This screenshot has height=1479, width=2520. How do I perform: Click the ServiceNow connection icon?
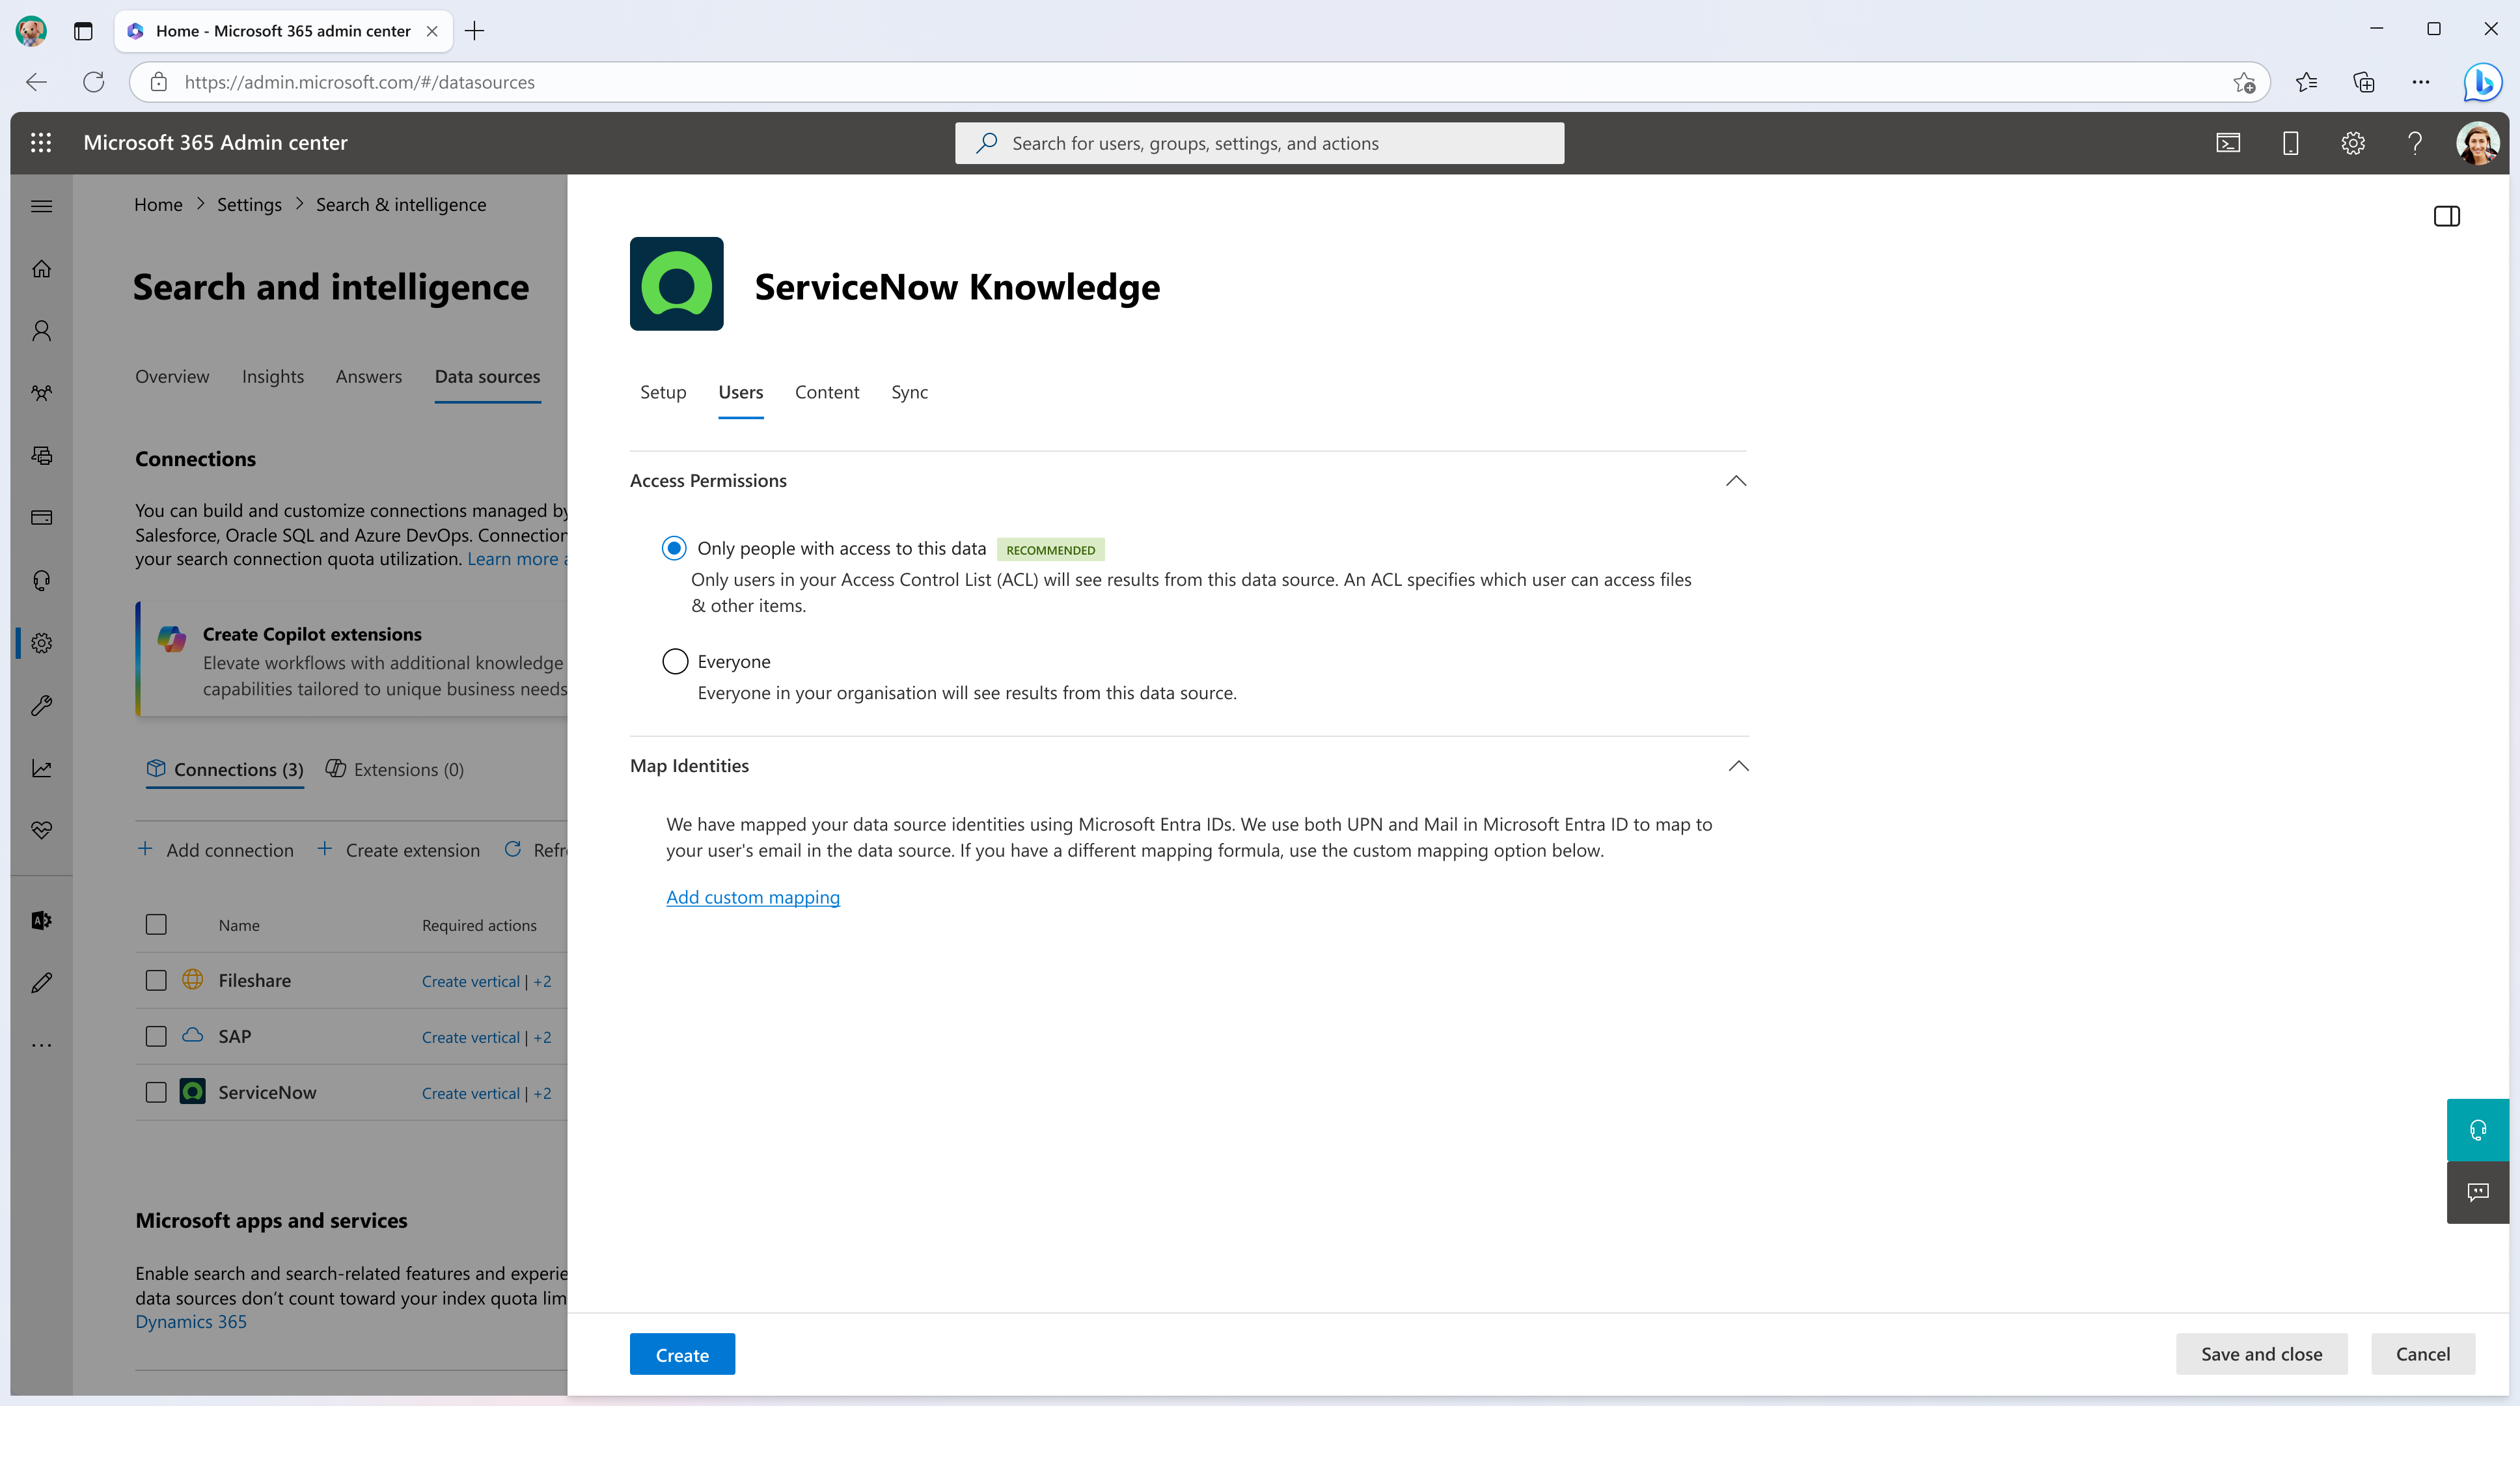192,1092
